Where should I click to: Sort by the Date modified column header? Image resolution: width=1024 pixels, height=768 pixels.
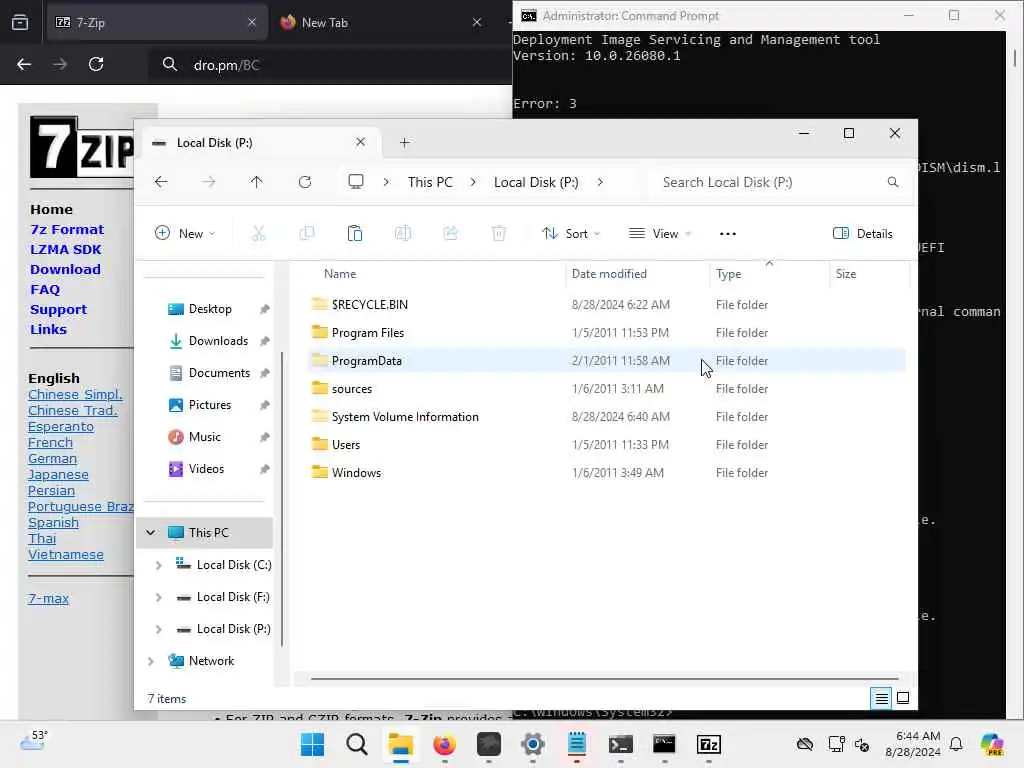(x=609, y=274)
